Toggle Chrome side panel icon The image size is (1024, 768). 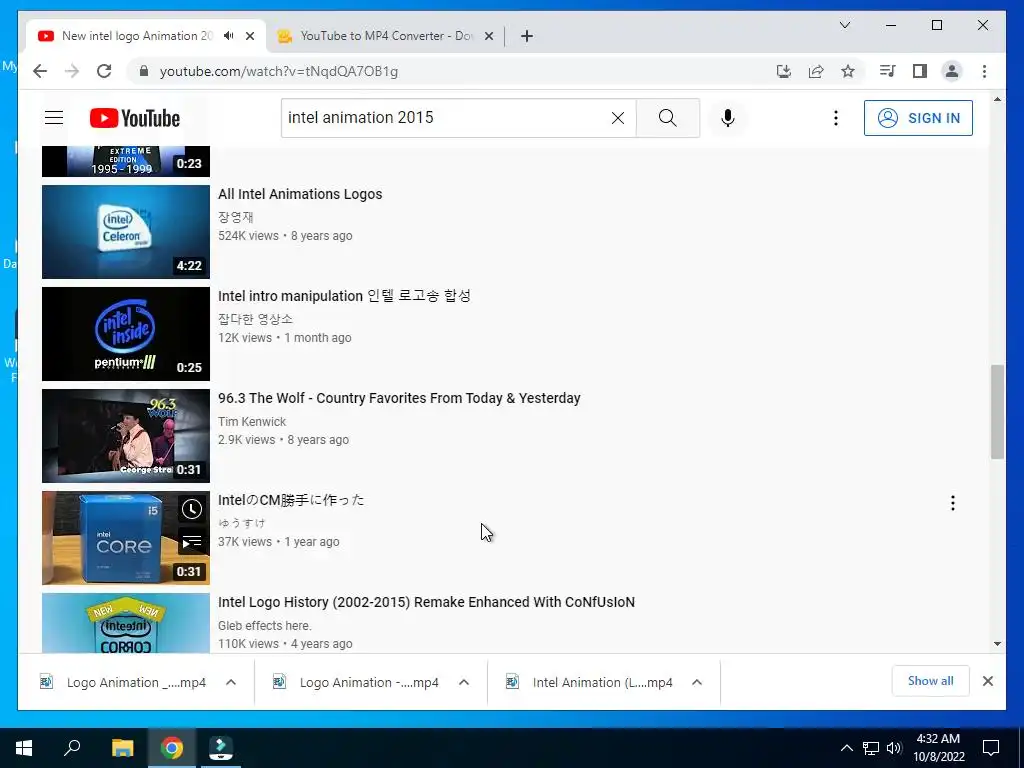point(920,71)
